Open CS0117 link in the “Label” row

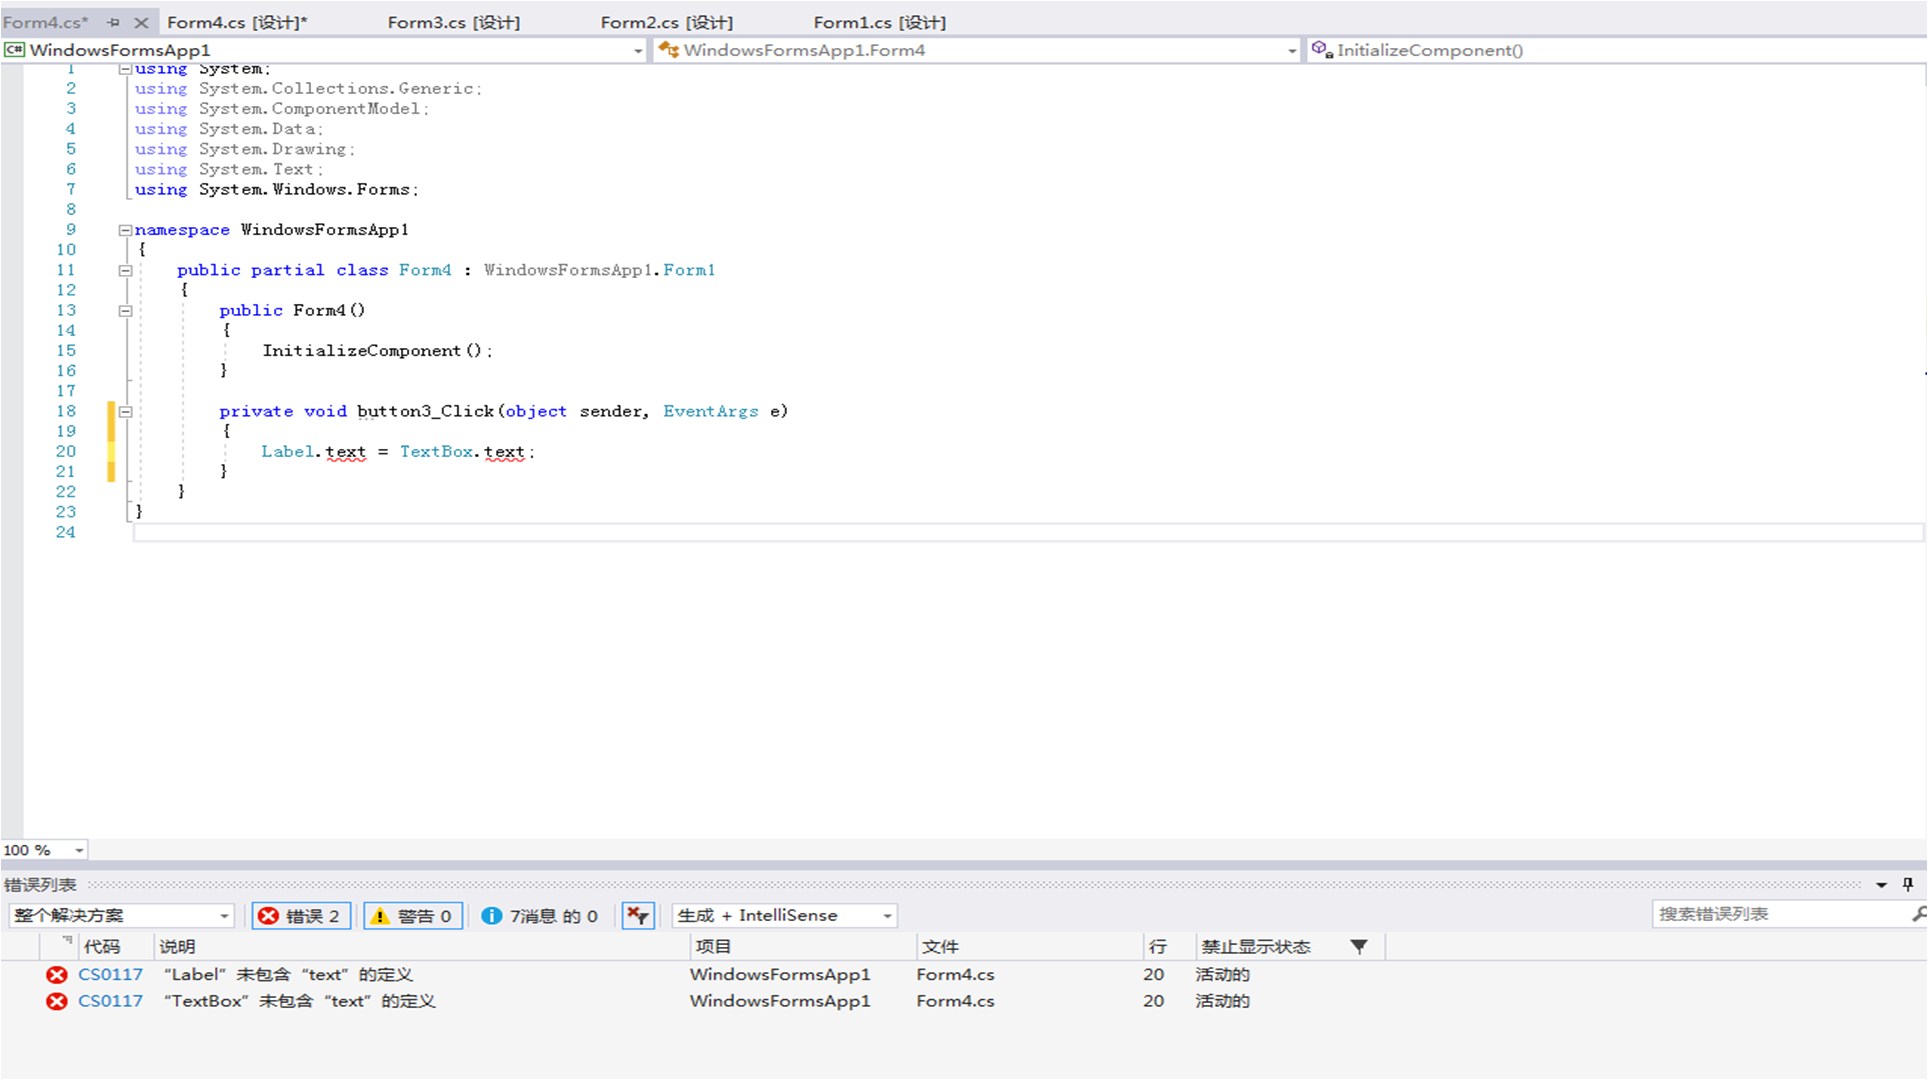point(110,974)
